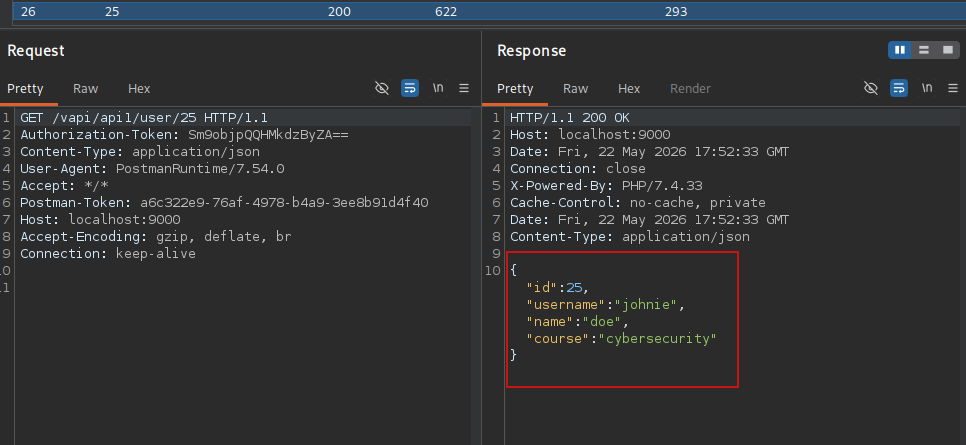
Task: Toggle hide non-printable eye icon in Request
Action: point(382,88)
